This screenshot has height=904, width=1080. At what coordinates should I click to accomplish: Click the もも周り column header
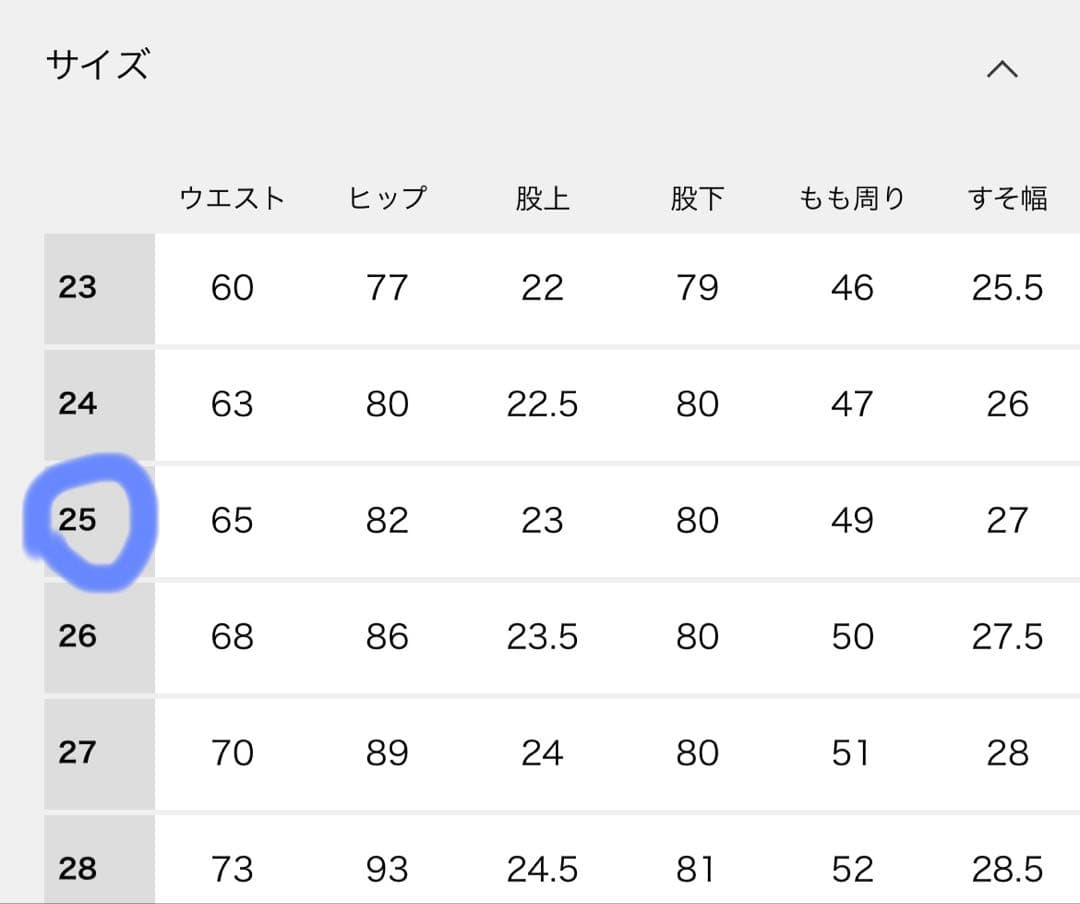(851, 198)
